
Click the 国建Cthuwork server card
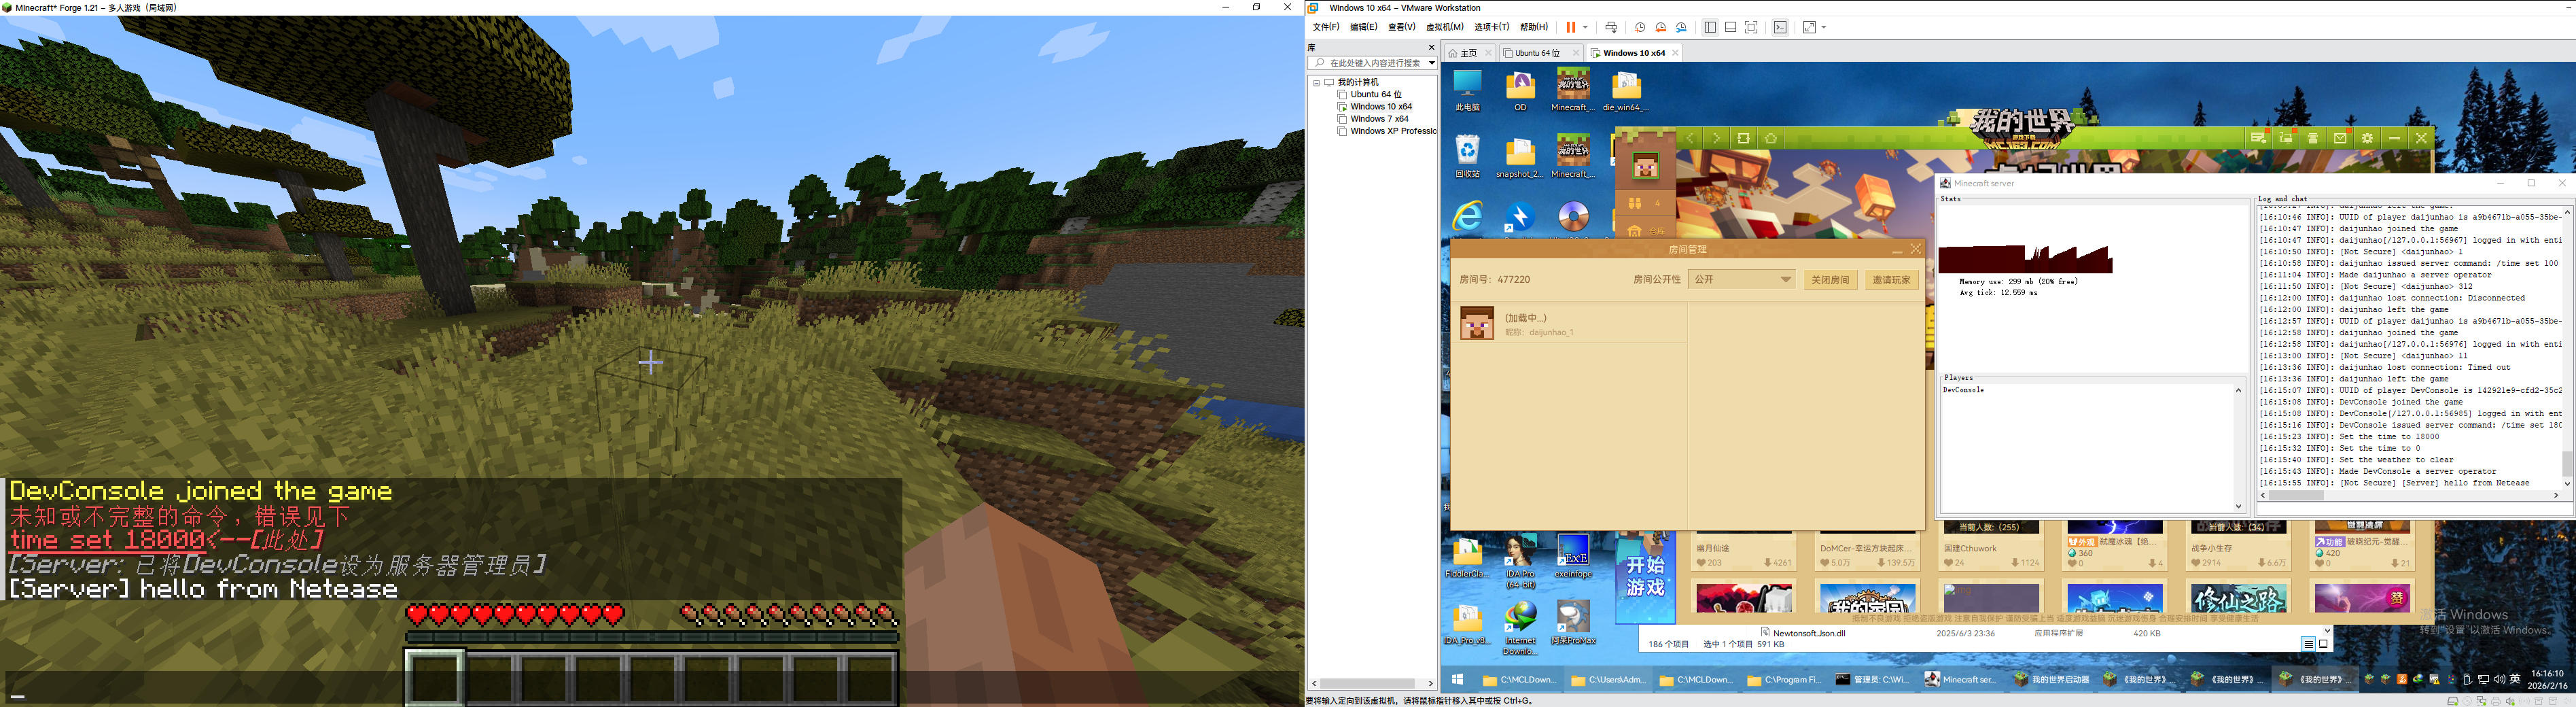click(1991, 545)
